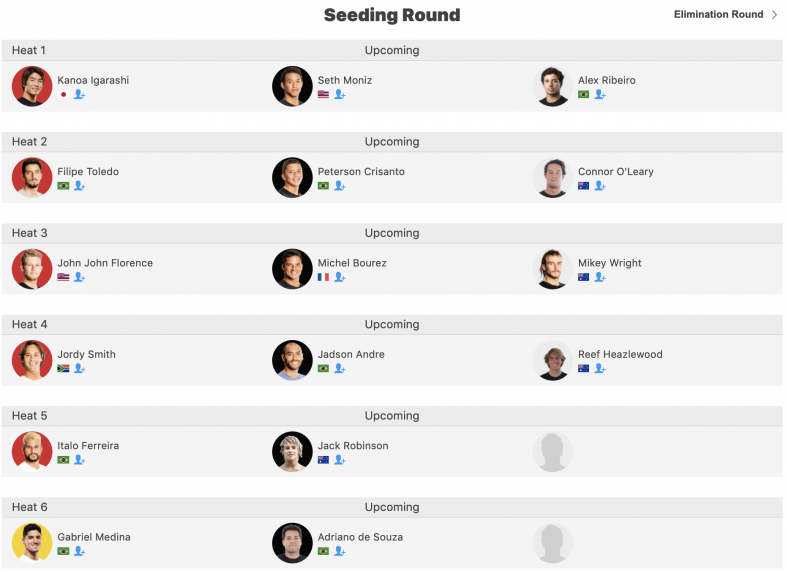
Task: Follow Michel Bourez using the add-user icon
Action: [339, 277]
